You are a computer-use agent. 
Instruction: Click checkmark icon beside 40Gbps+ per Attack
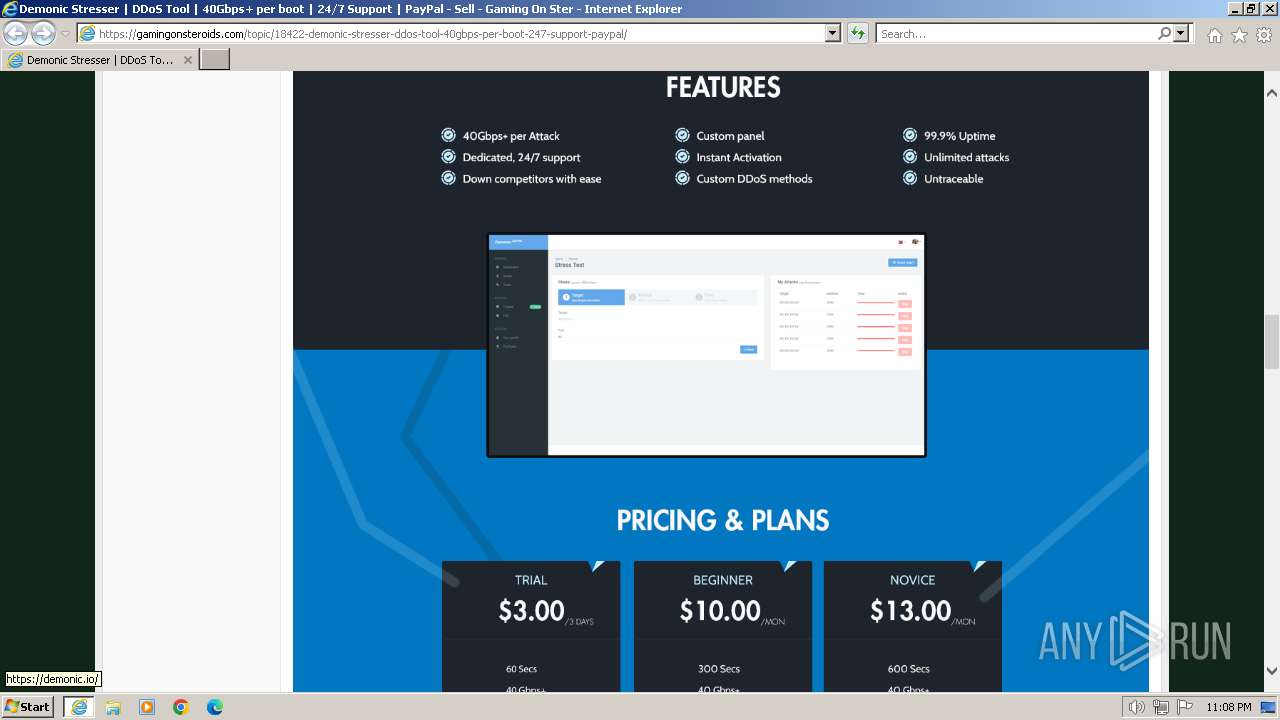pyautogui.click(x=449, y=135)
